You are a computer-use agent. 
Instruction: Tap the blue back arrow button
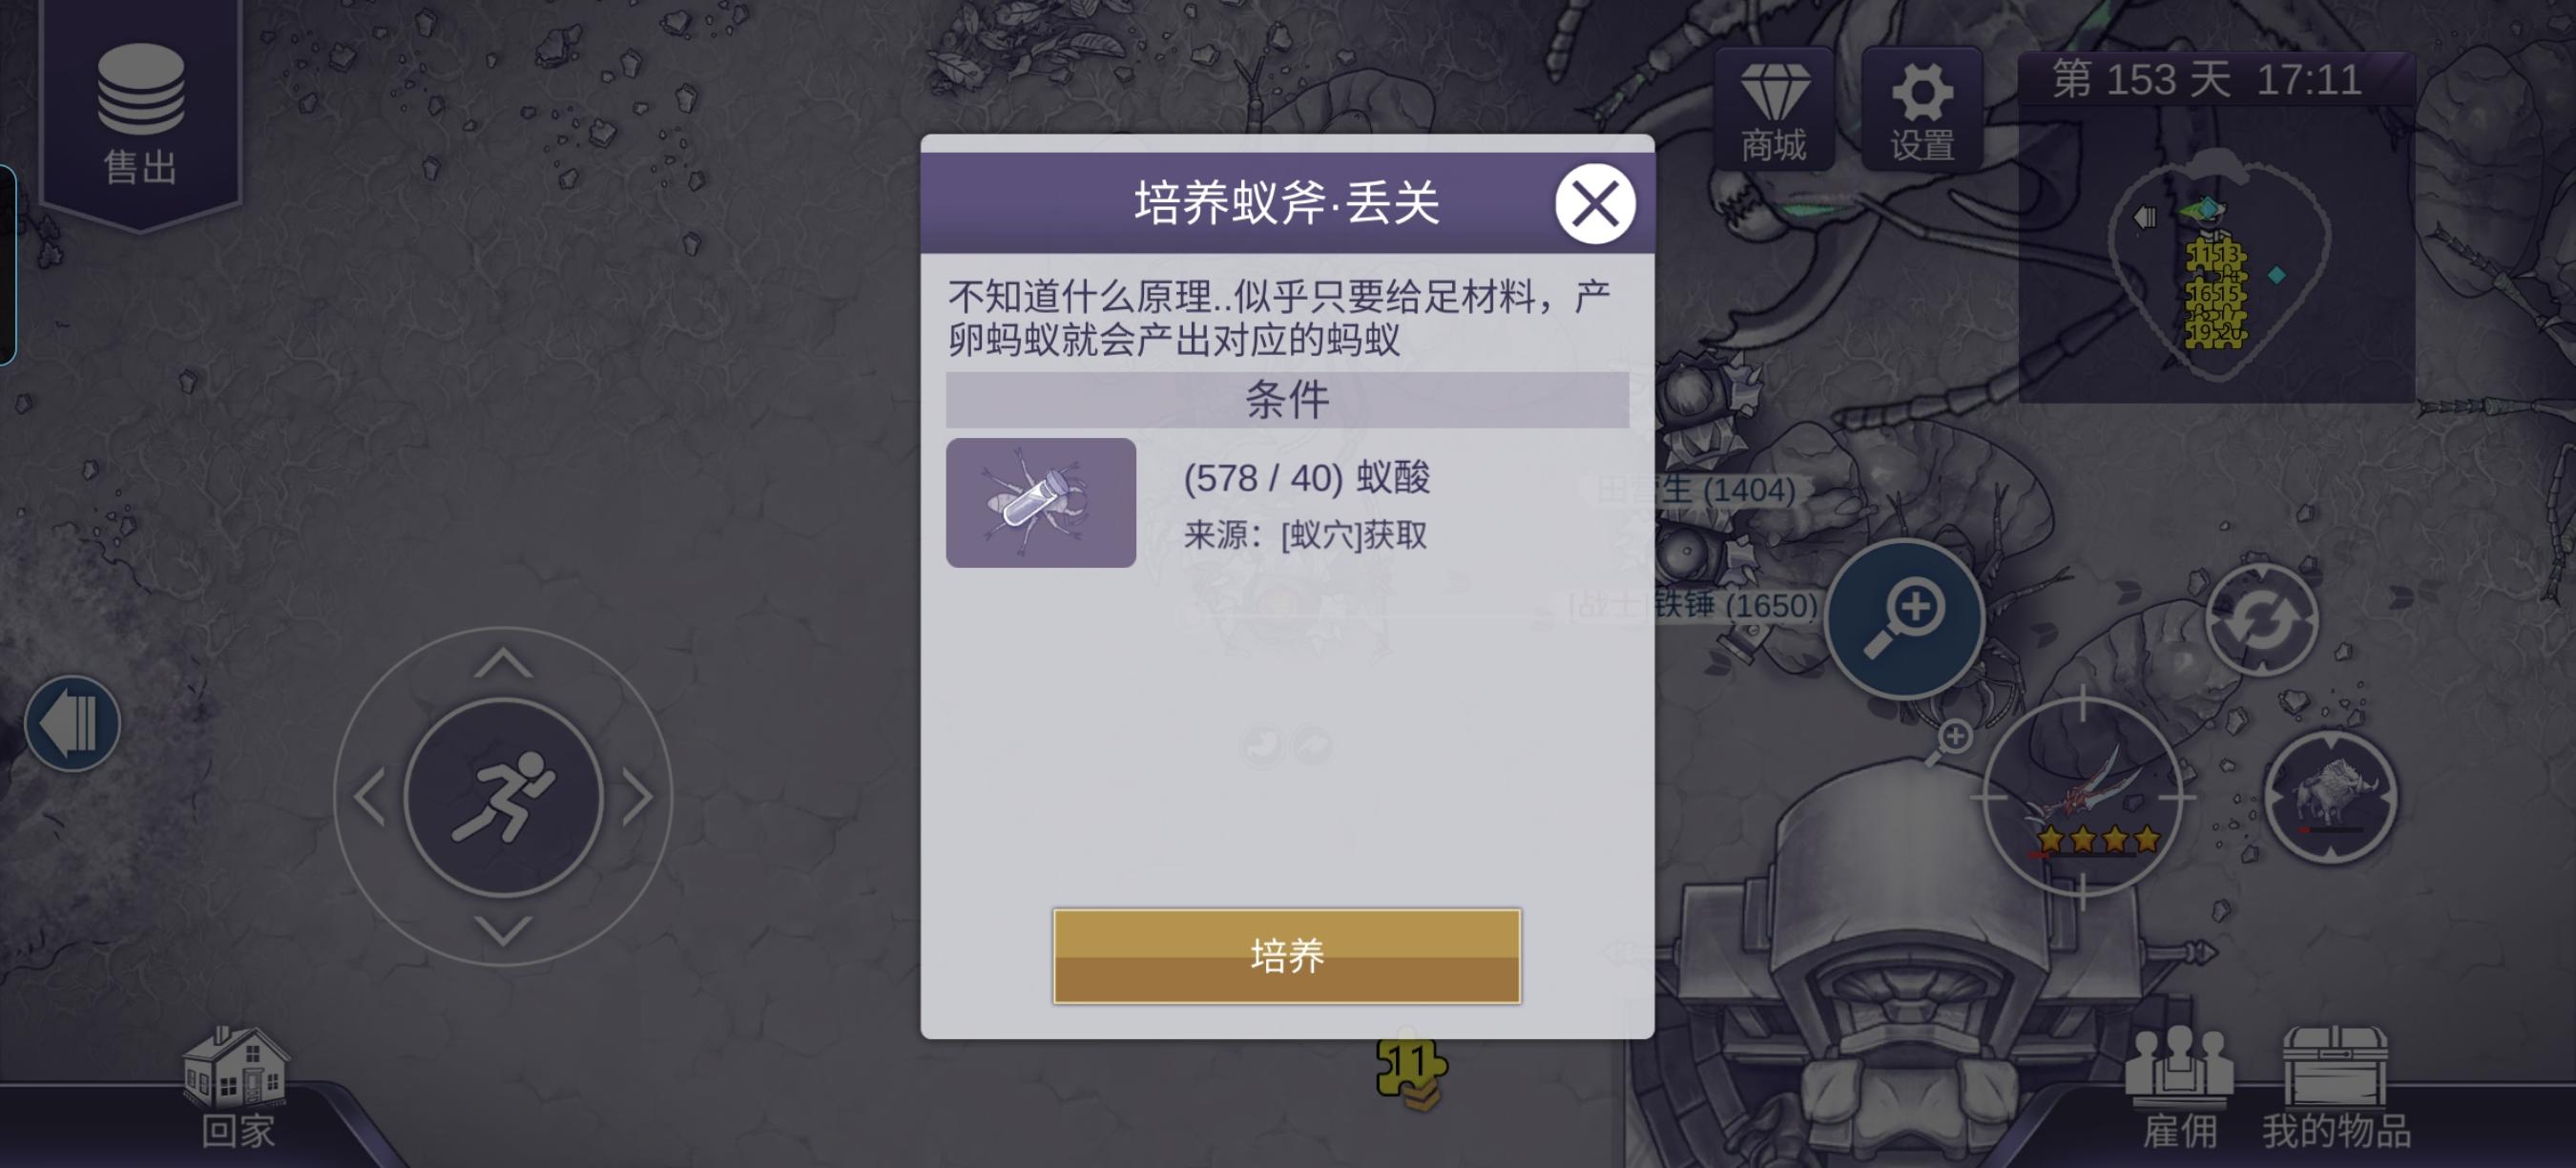(72, 723)
